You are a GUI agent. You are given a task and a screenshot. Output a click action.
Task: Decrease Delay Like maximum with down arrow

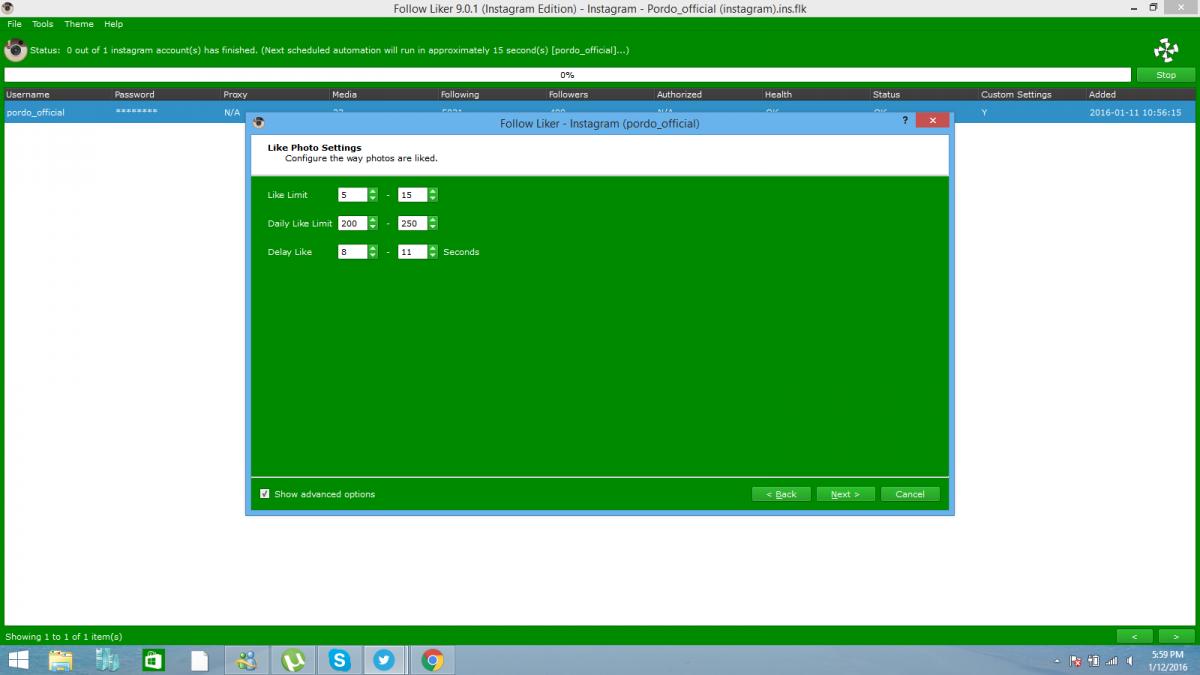[433, 256]
